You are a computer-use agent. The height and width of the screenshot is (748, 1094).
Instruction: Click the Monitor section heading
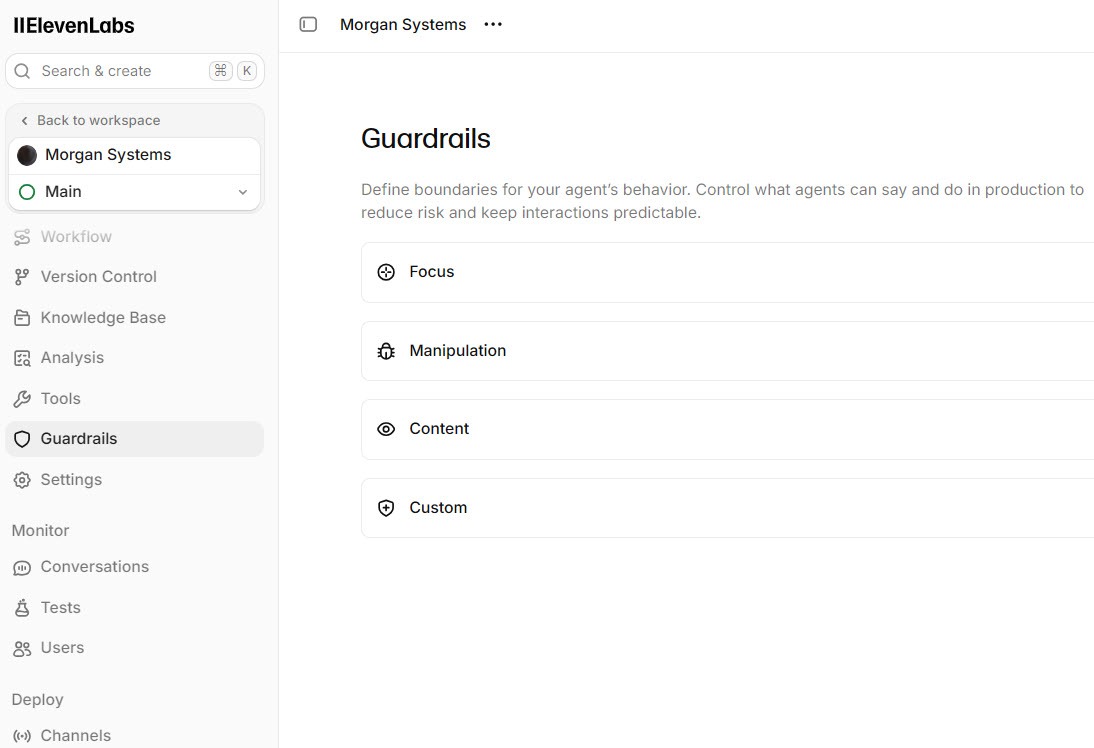40,530
